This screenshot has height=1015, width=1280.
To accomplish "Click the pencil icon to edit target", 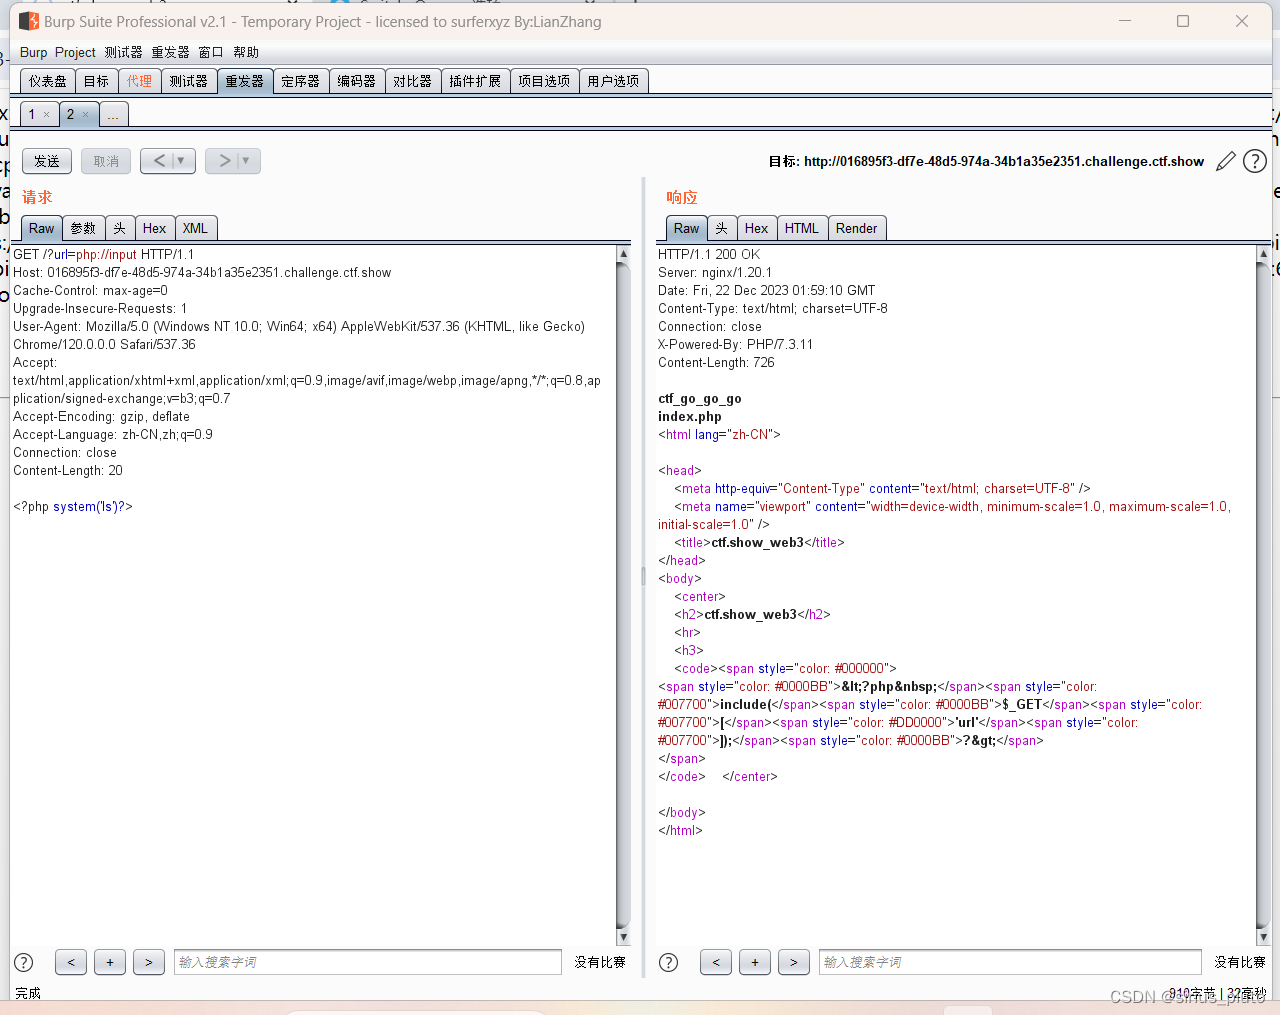I will [x=1226, y=161].
